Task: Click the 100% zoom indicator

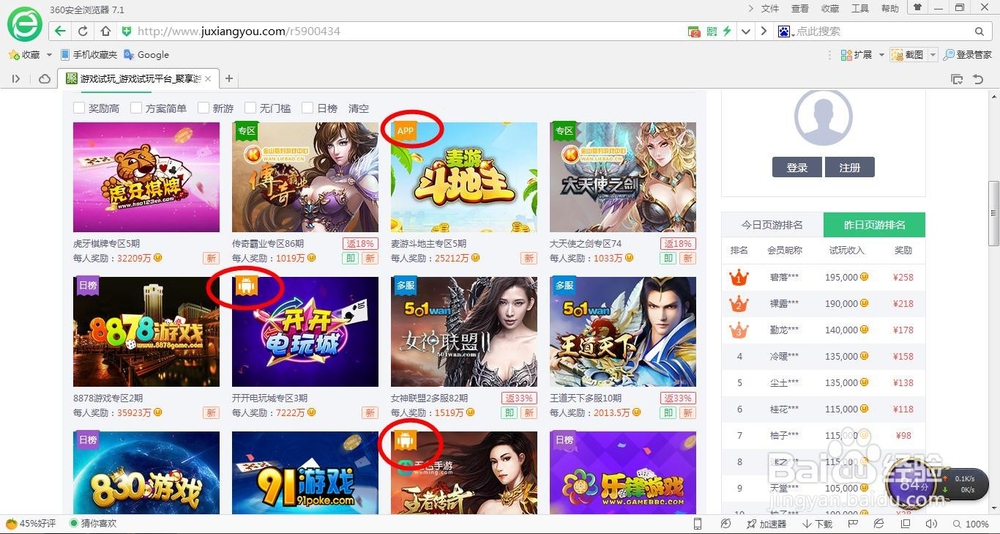Action: pos(971,524)
